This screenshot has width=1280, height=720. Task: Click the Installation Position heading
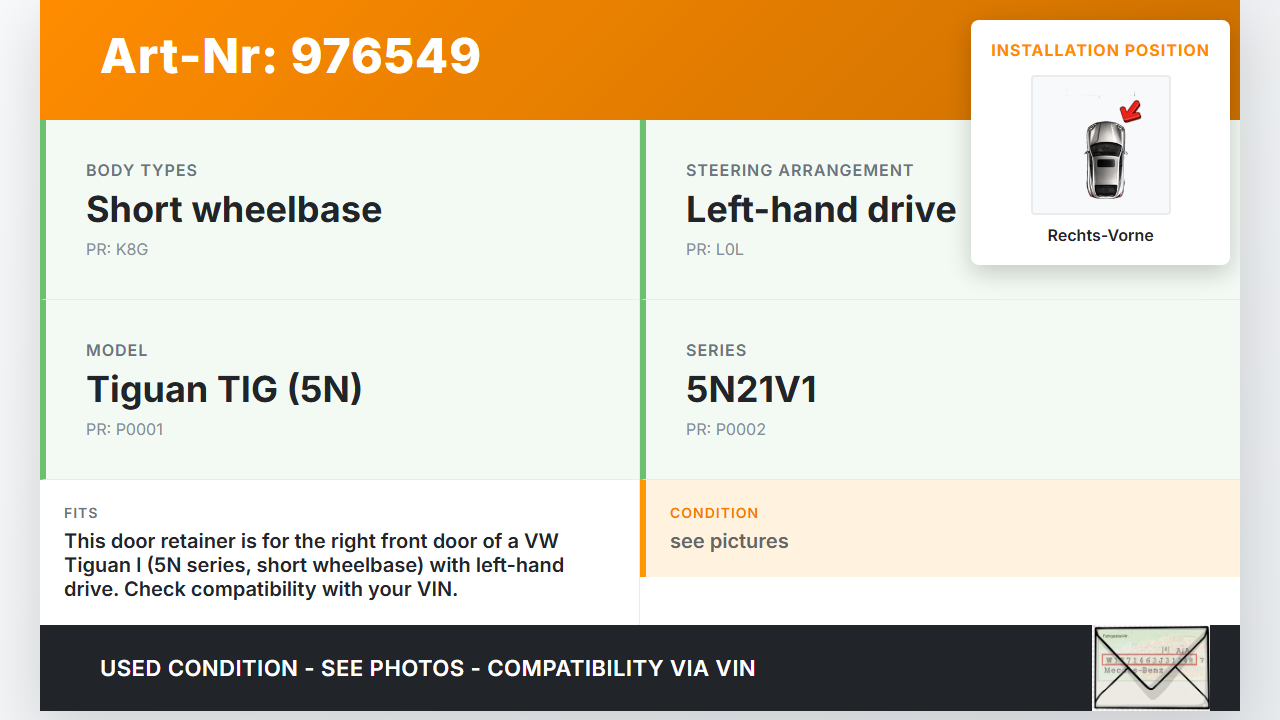pos(1100,50)
